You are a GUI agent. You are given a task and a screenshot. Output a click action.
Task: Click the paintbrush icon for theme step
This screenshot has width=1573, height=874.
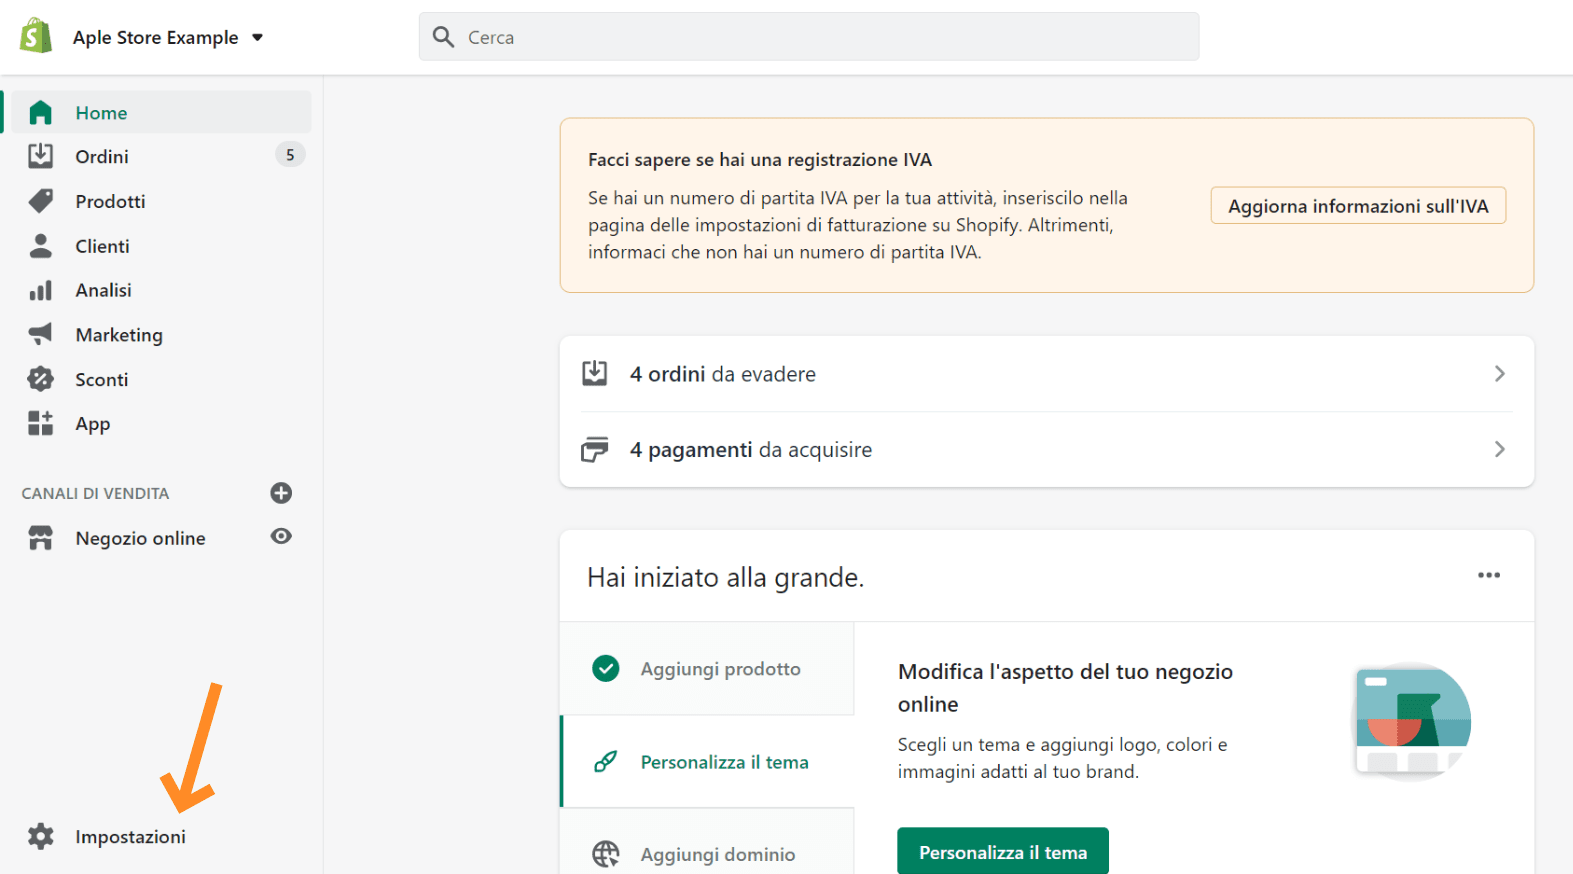pos(606,762)
